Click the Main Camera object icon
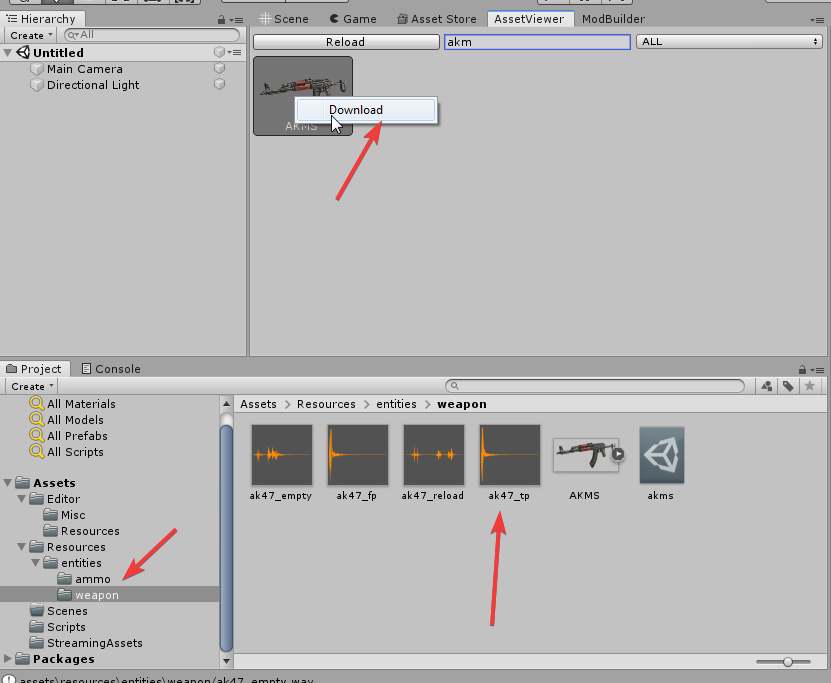This screenshot has height=683, width=831. click(37, 69)
